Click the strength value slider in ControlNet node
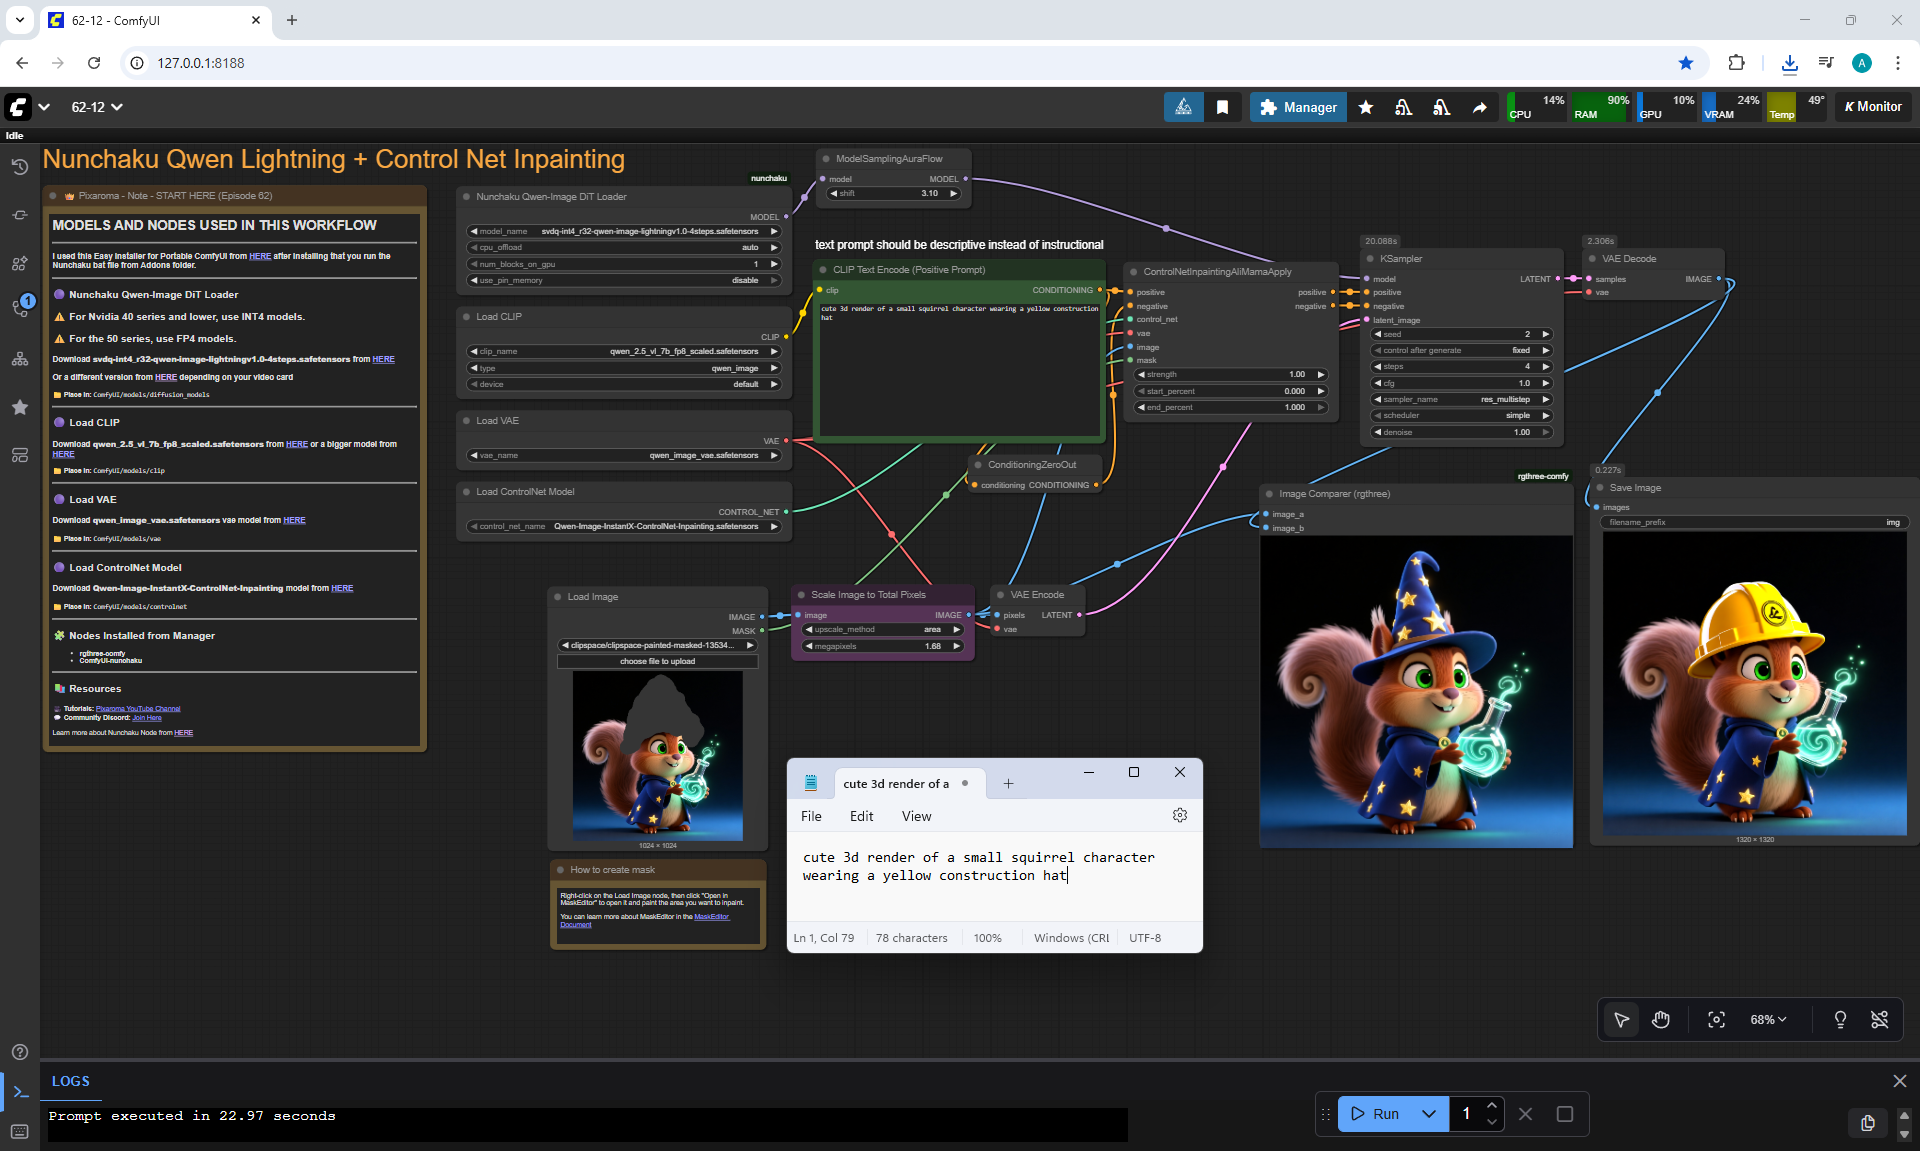Image resolution: width=1920 pixels, height=1151 pixels. pyautogui.click(x=1230, y=374)
